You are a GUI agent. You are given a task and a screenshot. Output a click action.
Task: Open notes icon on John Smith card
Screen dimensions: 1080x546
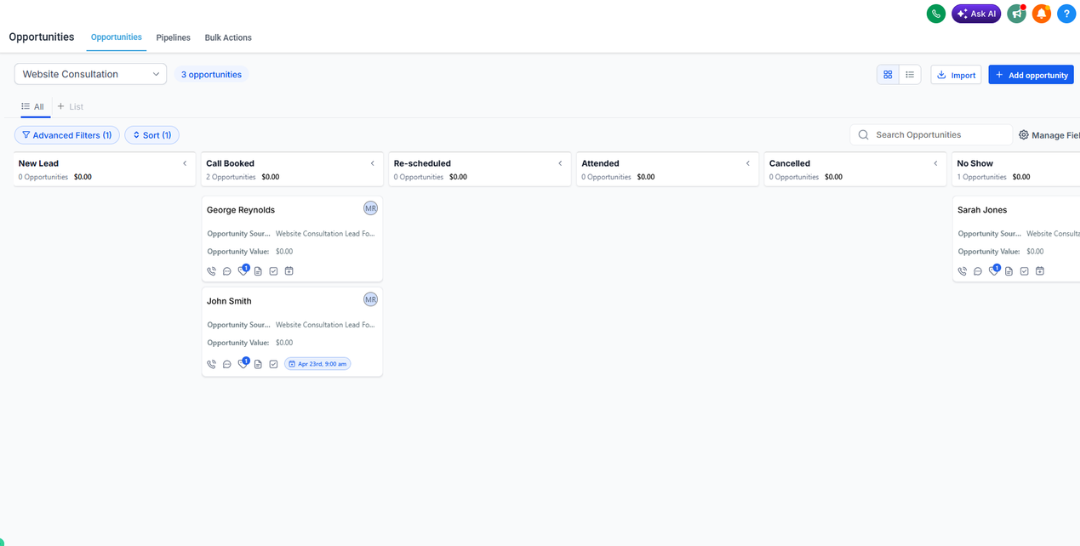point(258,364)
